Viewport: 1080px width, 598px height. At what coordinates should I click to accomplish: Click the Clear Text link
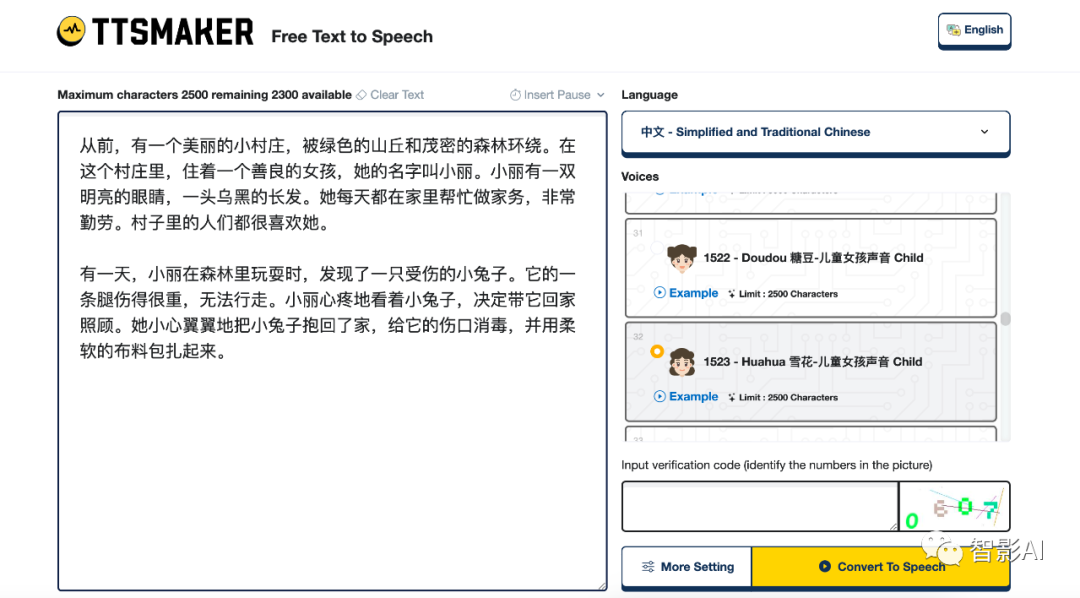[x=397, y=95]
